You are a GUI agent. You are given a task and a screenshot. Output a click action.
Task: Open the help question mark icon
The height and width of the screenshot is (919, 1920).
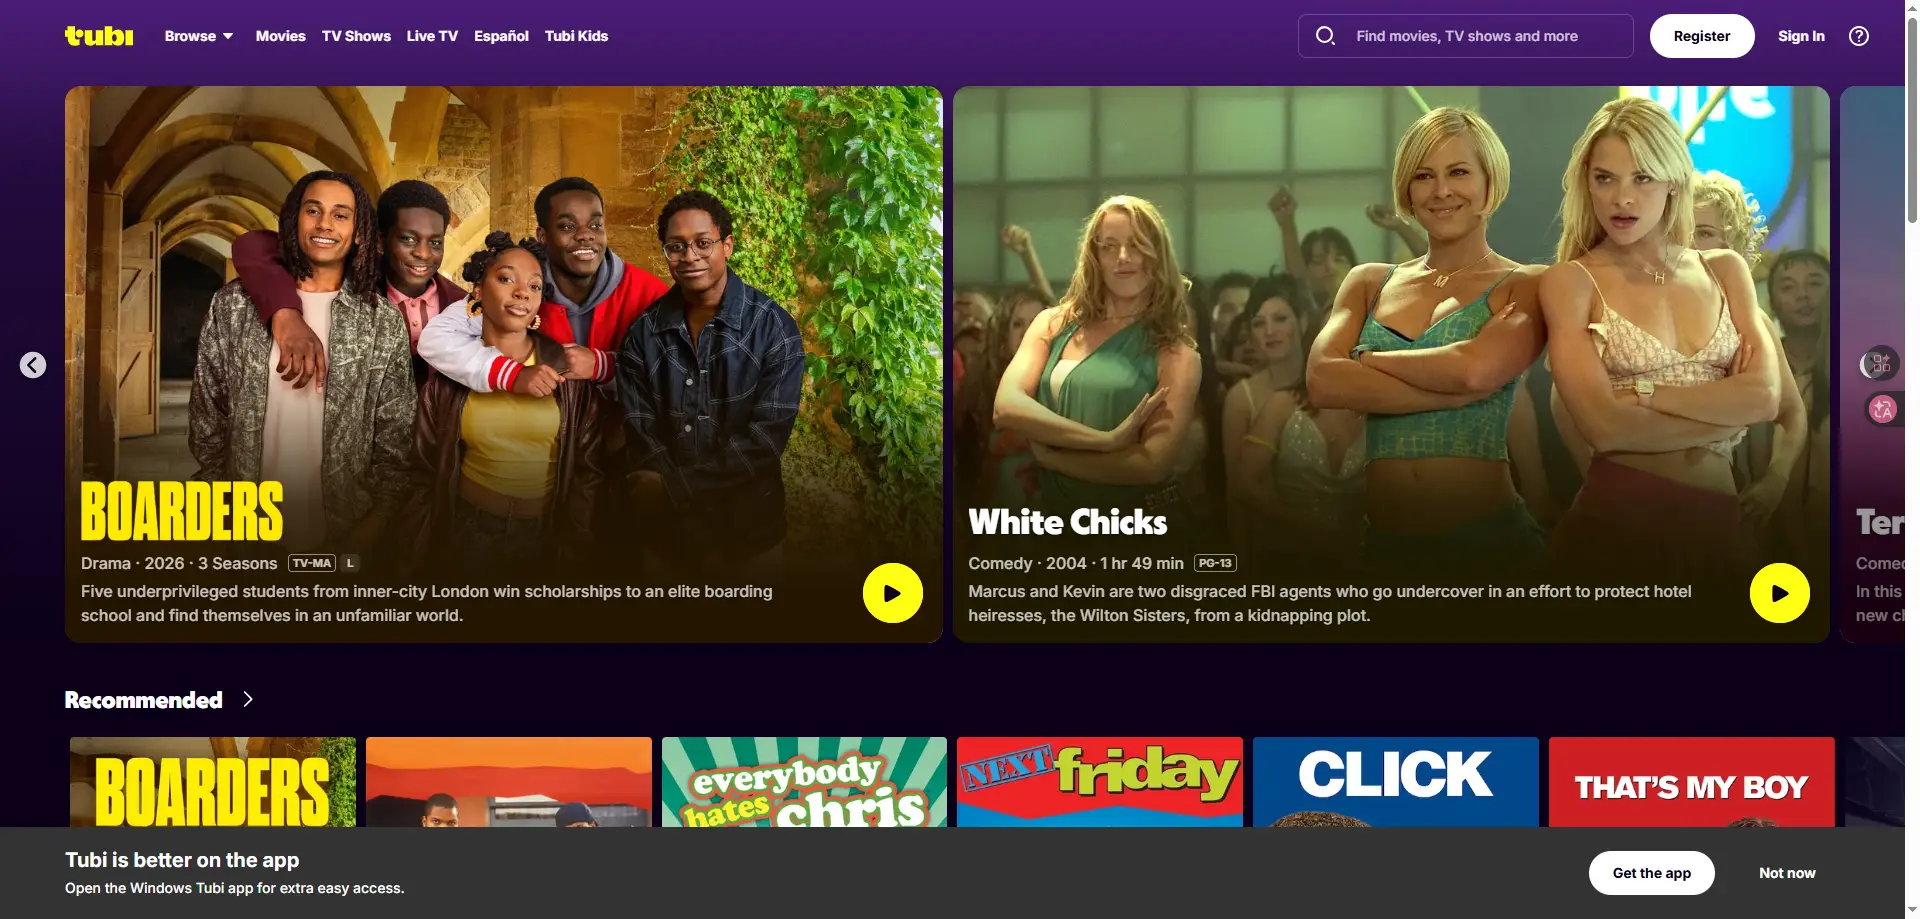tap(1859, 36)
